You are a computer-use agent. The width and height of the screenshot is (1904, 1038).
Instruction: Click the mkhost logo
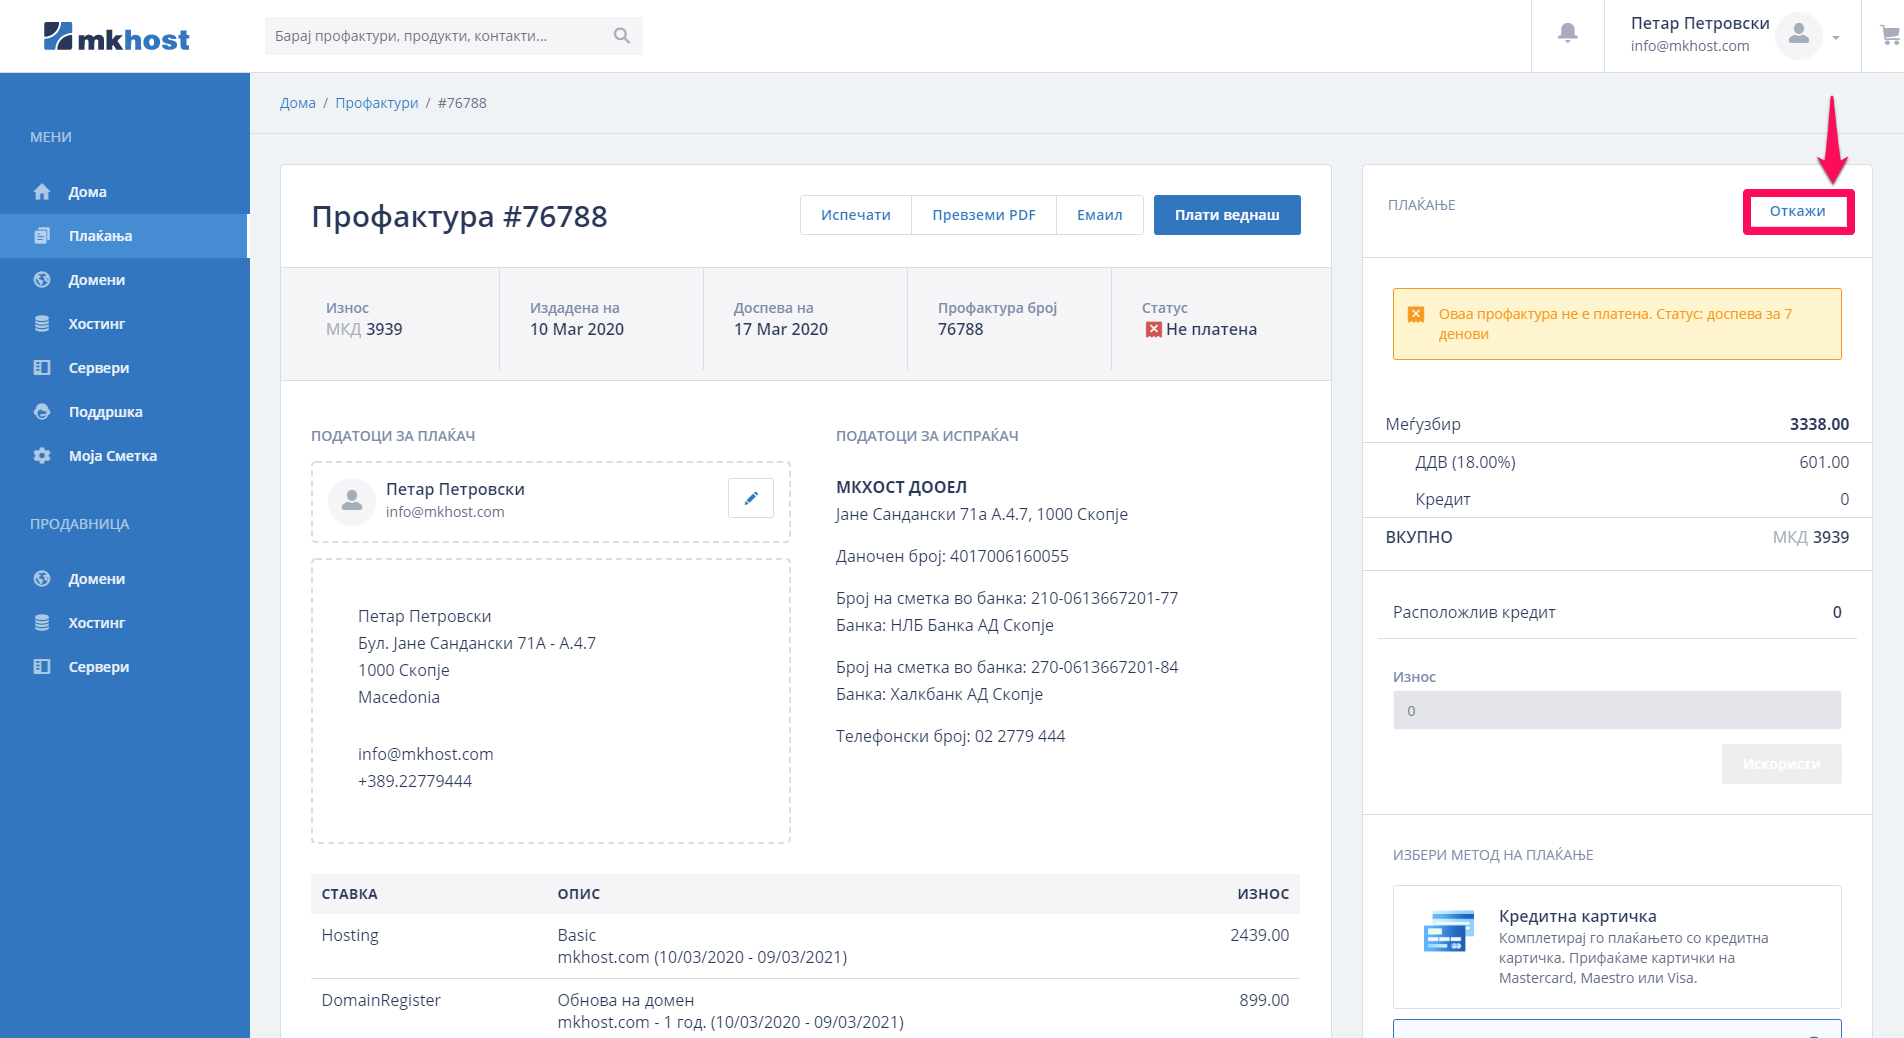click(116, 38)
